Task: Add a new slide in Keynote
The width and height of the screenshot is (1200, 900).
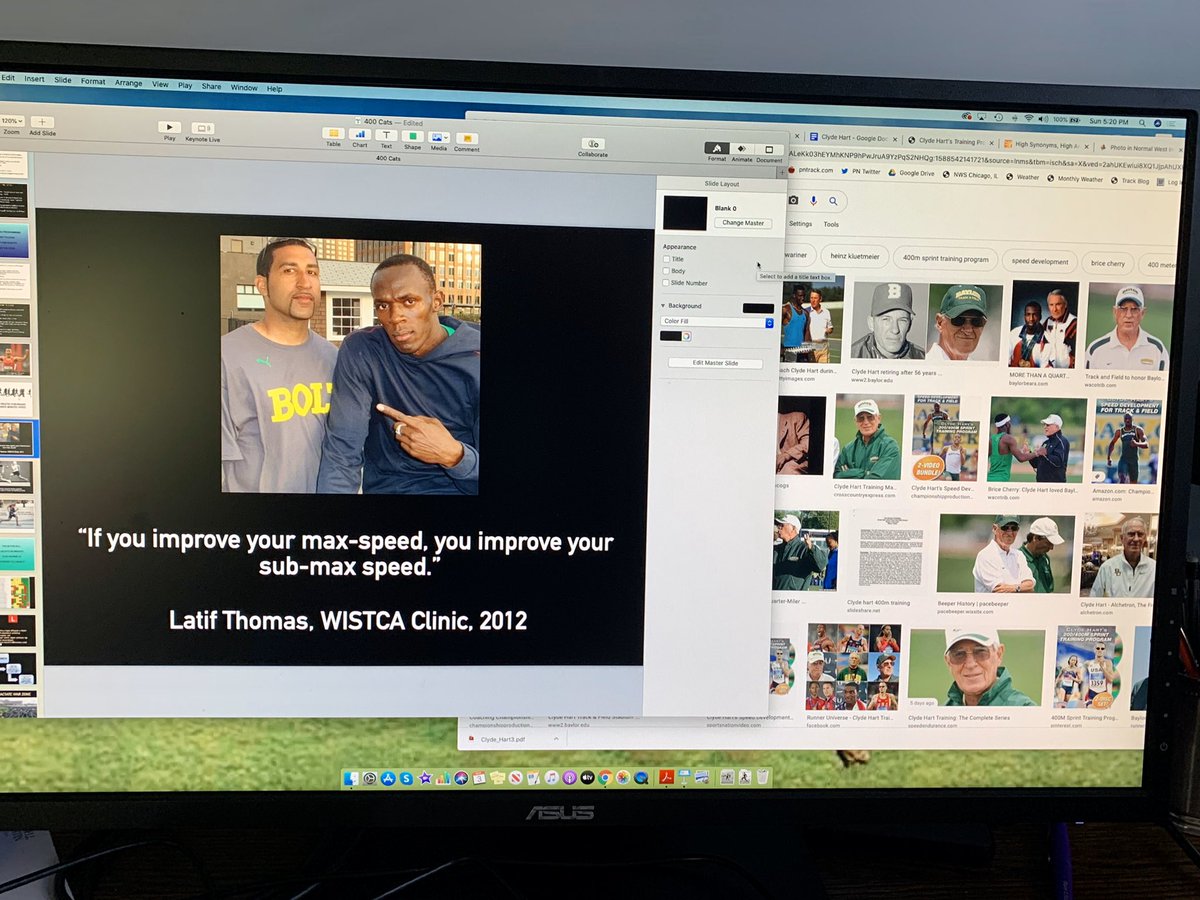Action: (42, 122)
